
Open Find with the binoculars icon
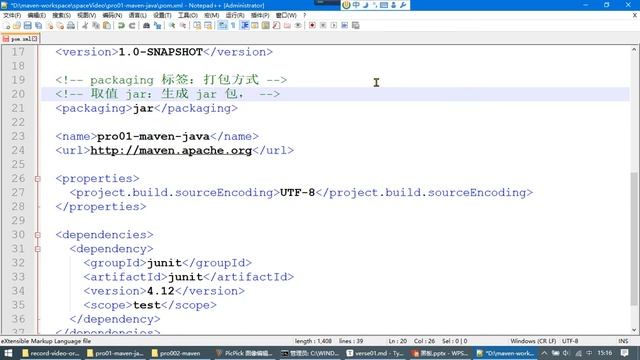point(147,25)
